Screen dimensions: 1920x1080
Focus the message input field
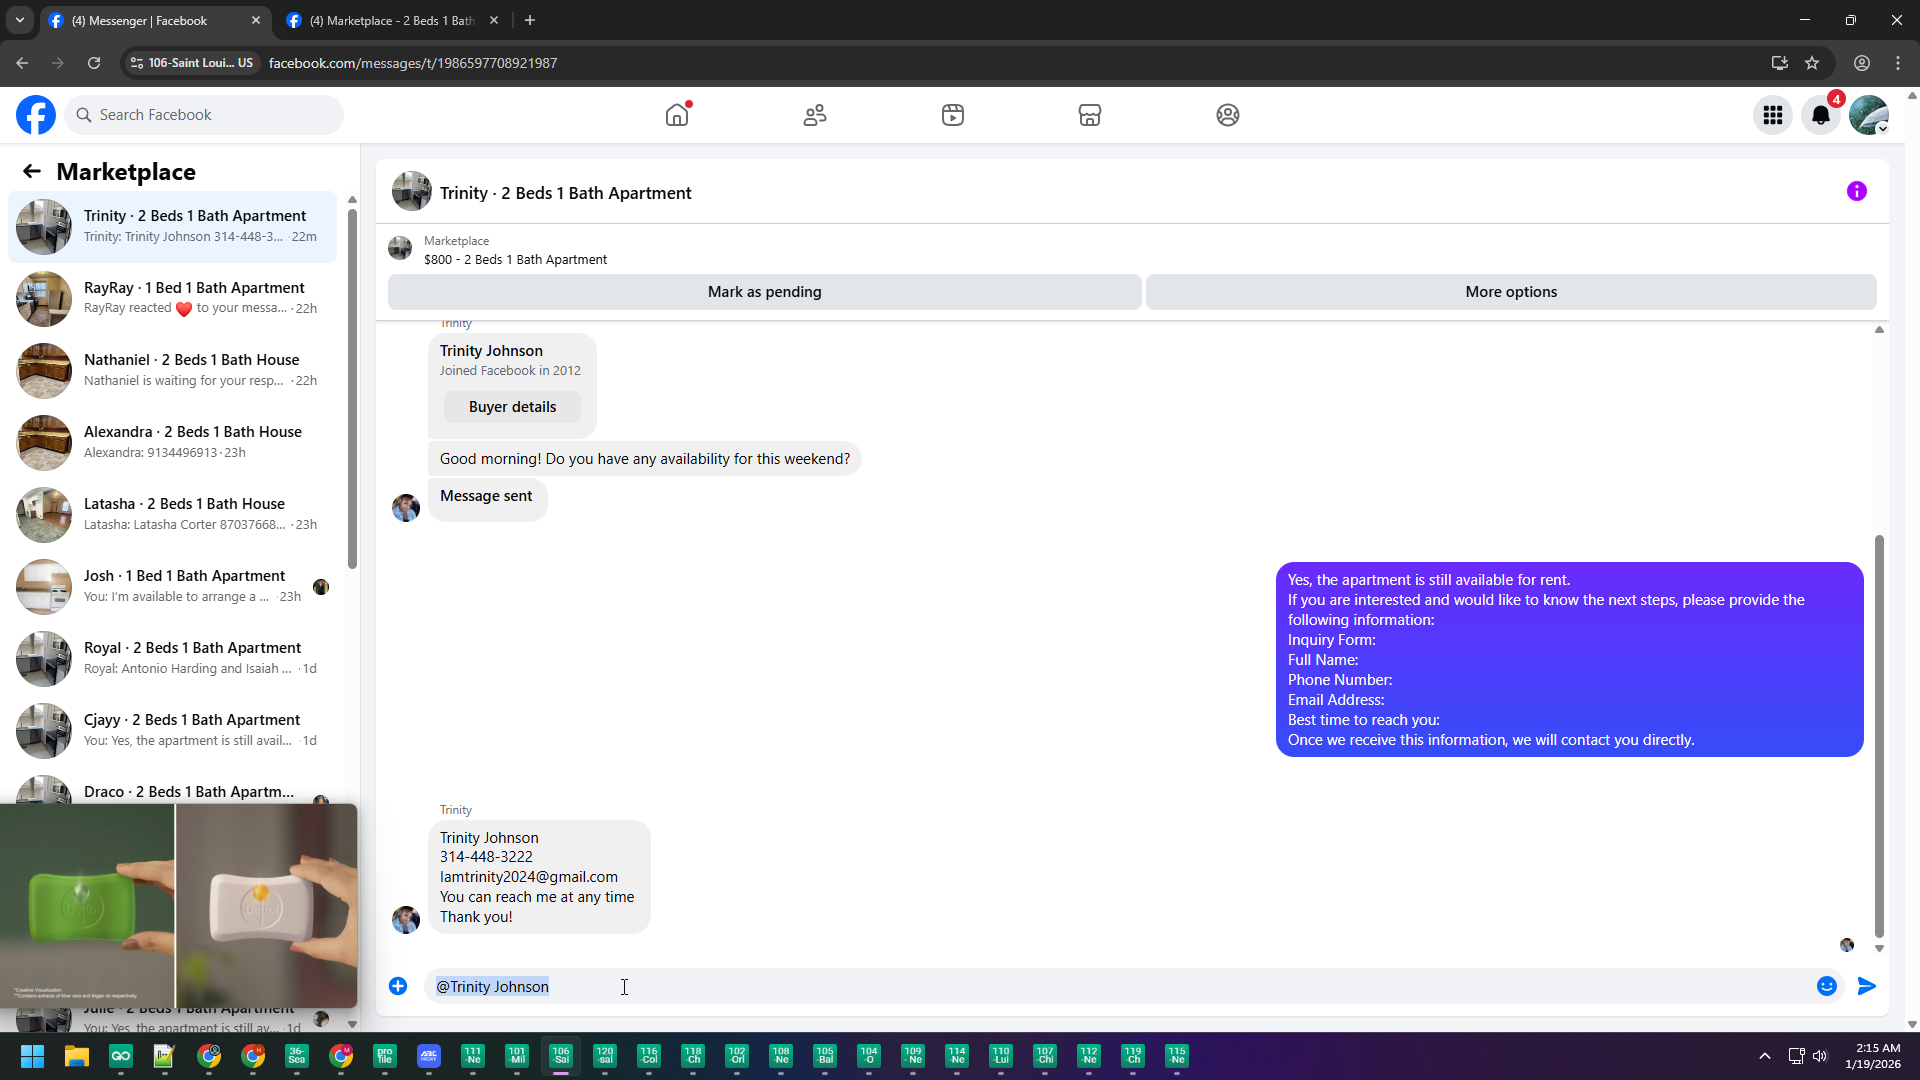(x=1120, y=986)
